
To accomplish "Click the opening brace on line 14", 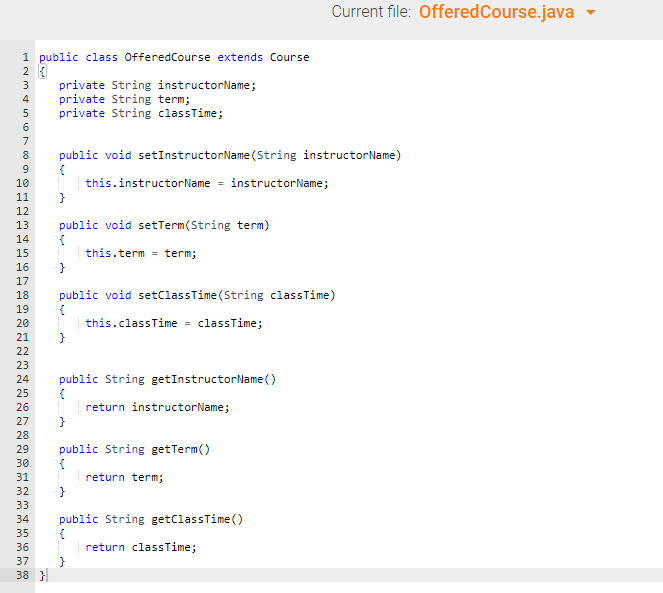I will click(x=62, y=239).
